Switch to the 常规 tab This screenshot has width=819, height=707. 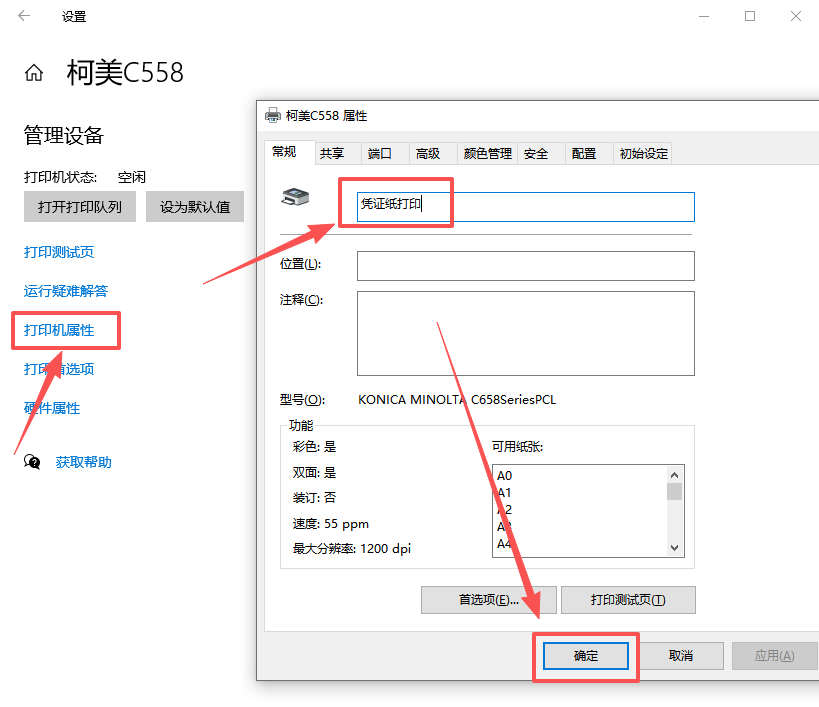pyautogui.click(x=289, y=152)
